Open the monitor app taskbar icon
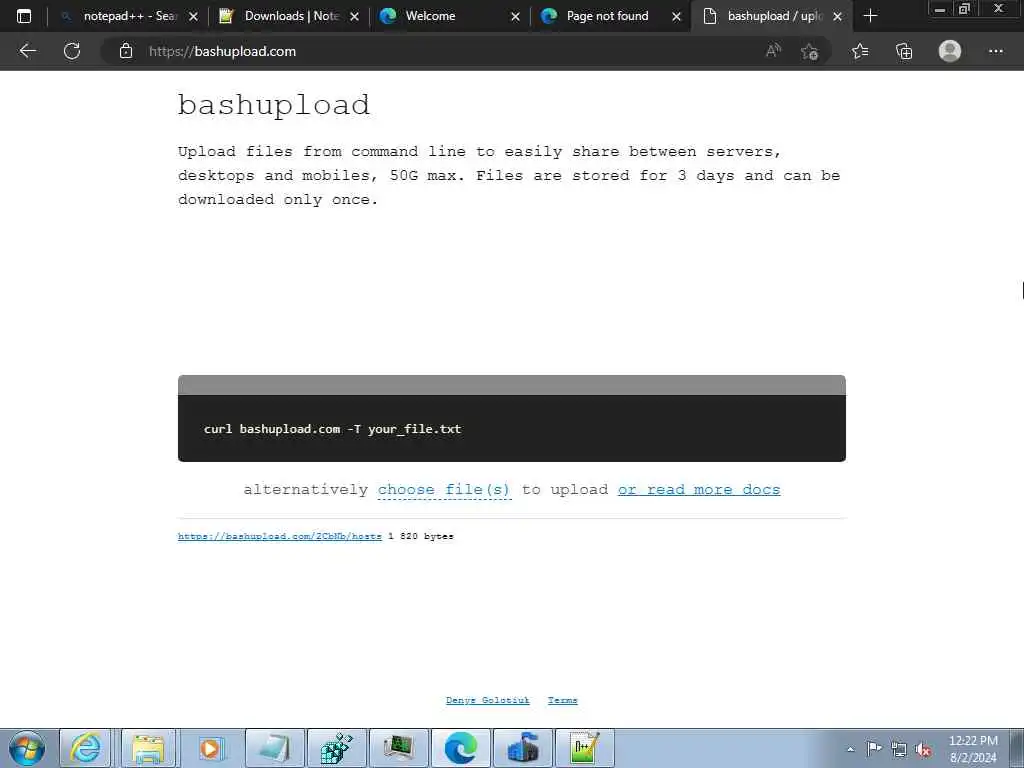Viewport: 1024px width, 768px height. point(399,748)
